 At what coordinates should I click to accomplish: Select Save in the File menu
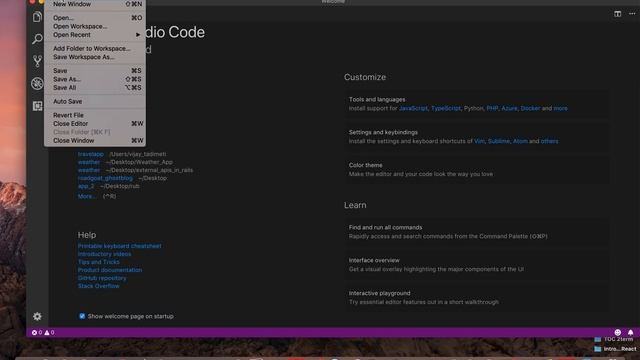tap(95, 71)
